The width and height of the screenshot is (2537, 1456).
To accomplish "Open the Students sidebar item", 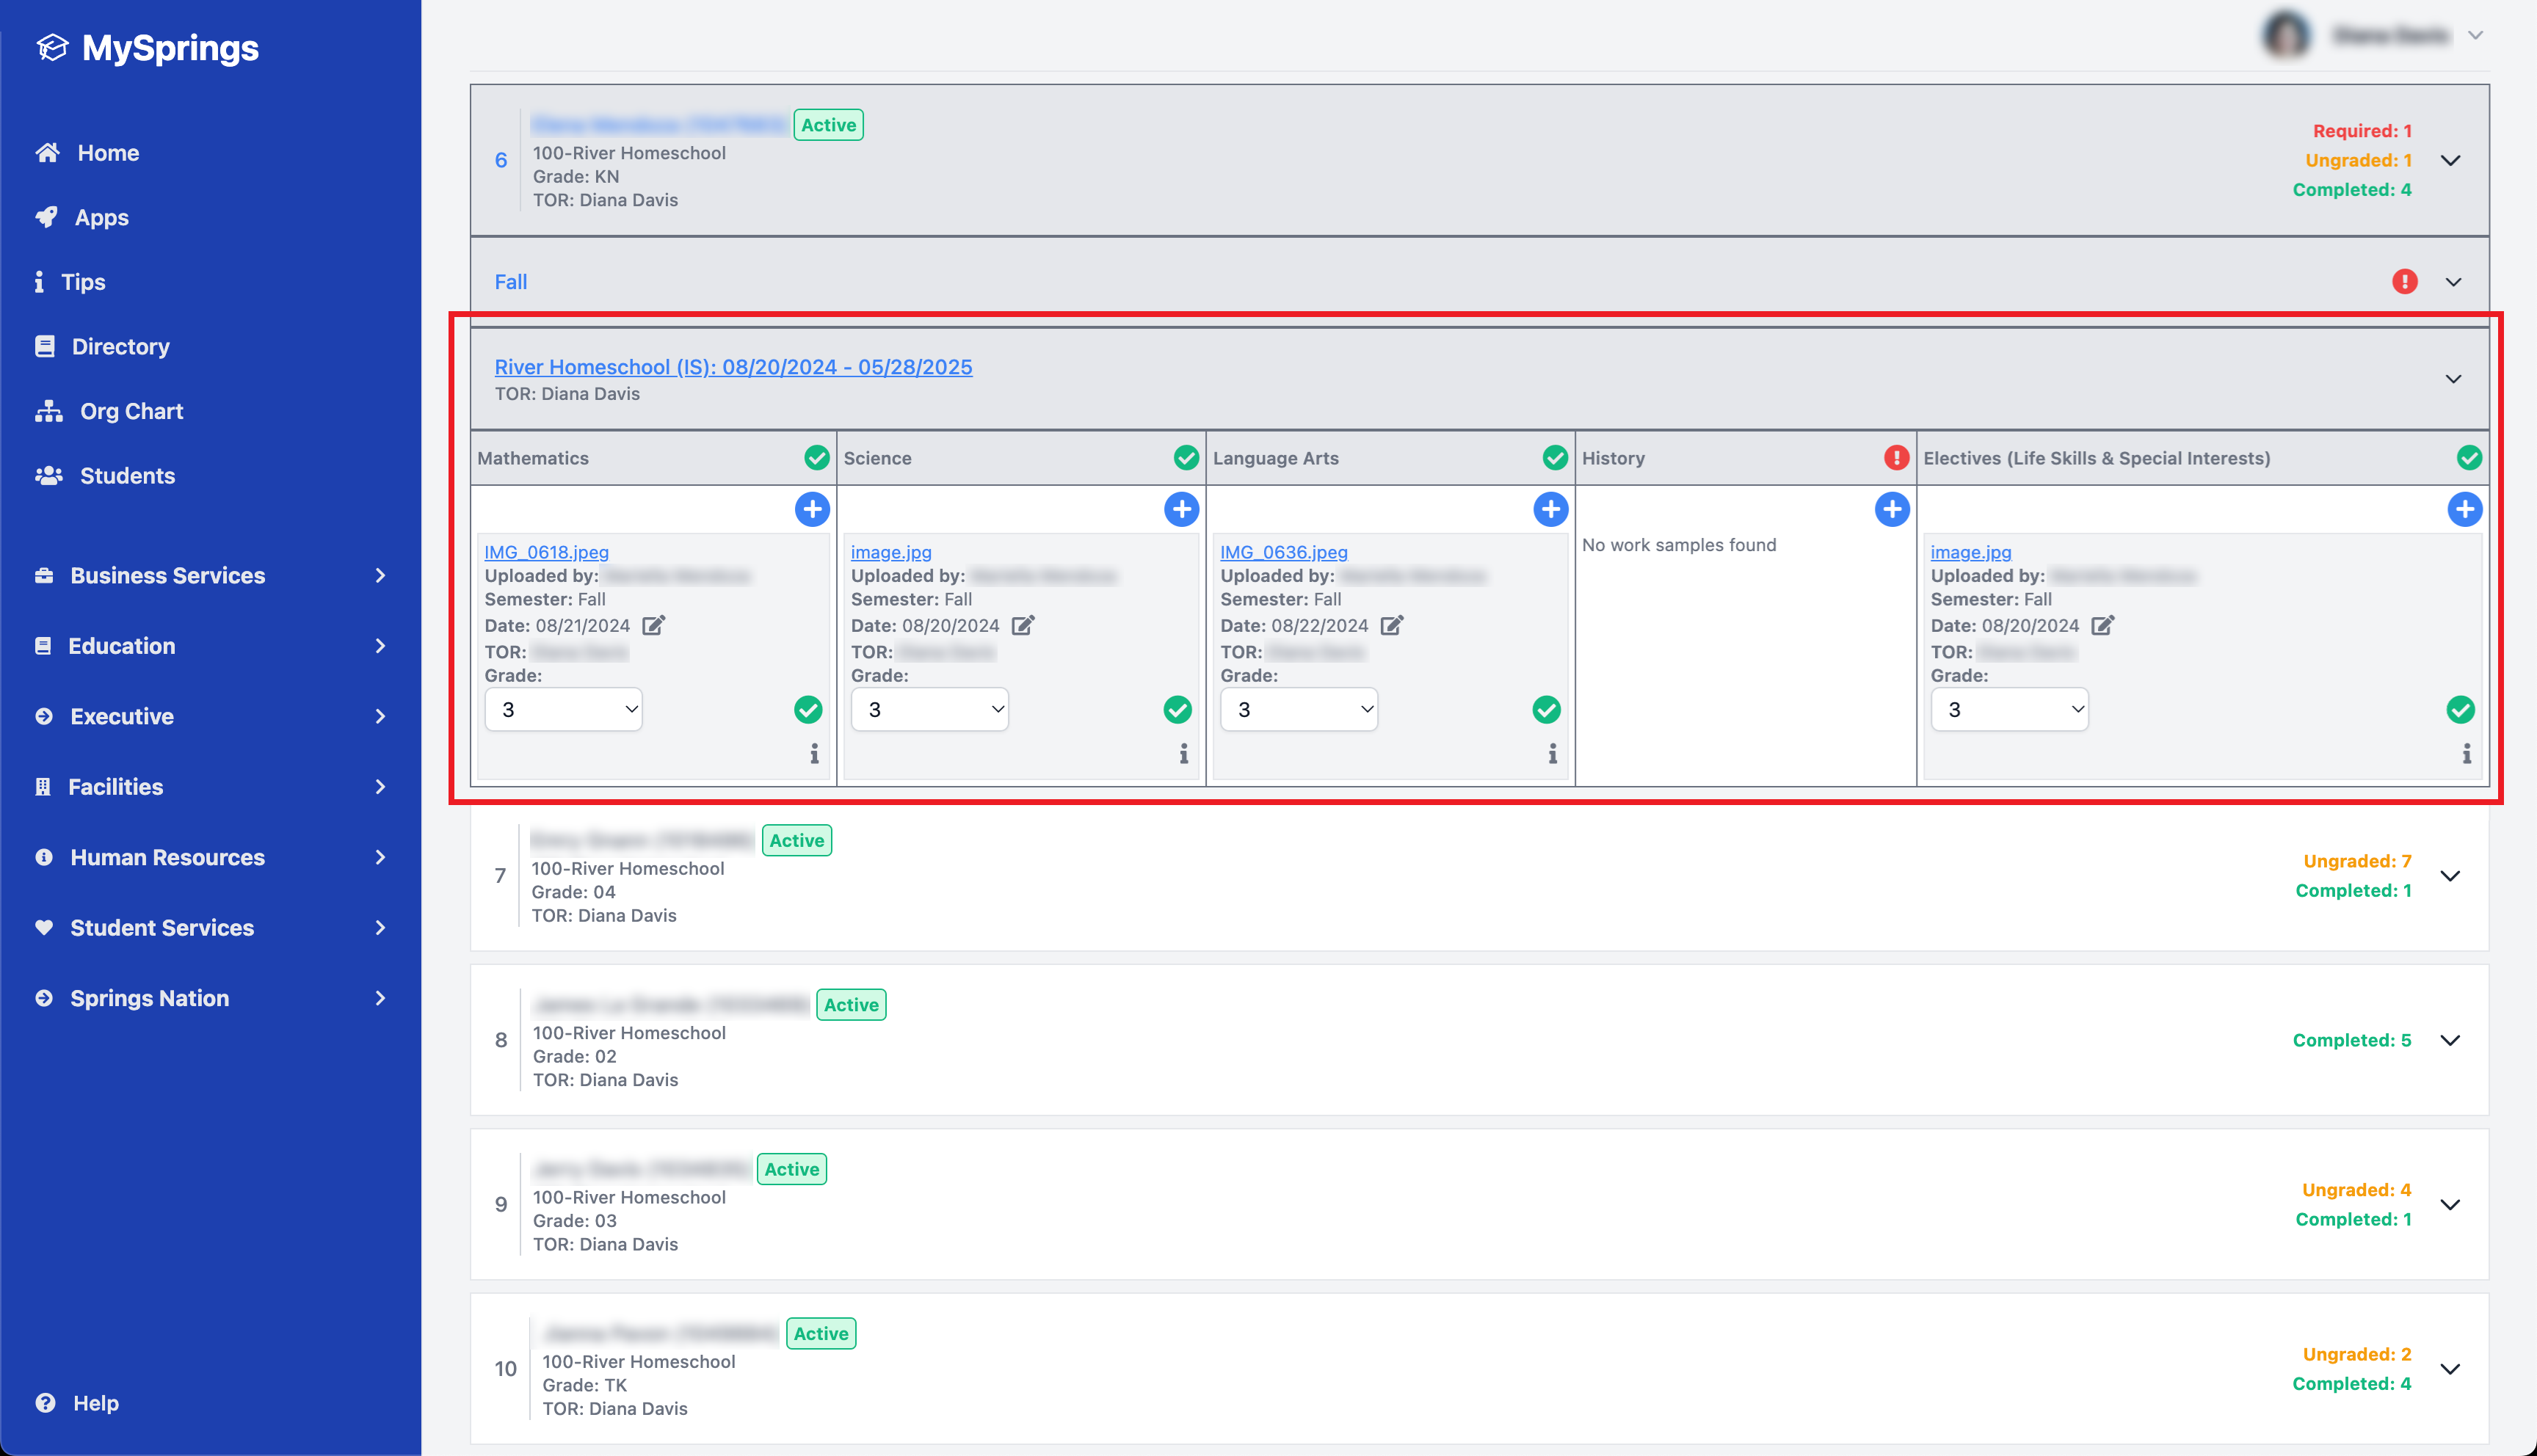I will point(127,476).
